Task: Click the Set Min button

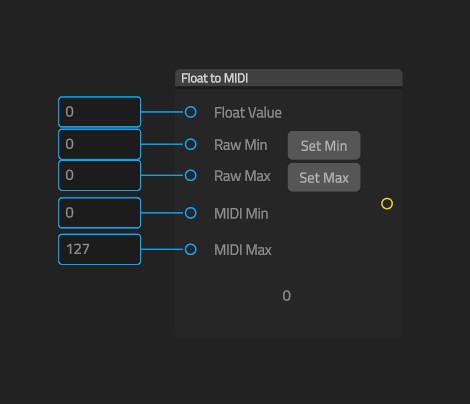Action: pos(324,145)
